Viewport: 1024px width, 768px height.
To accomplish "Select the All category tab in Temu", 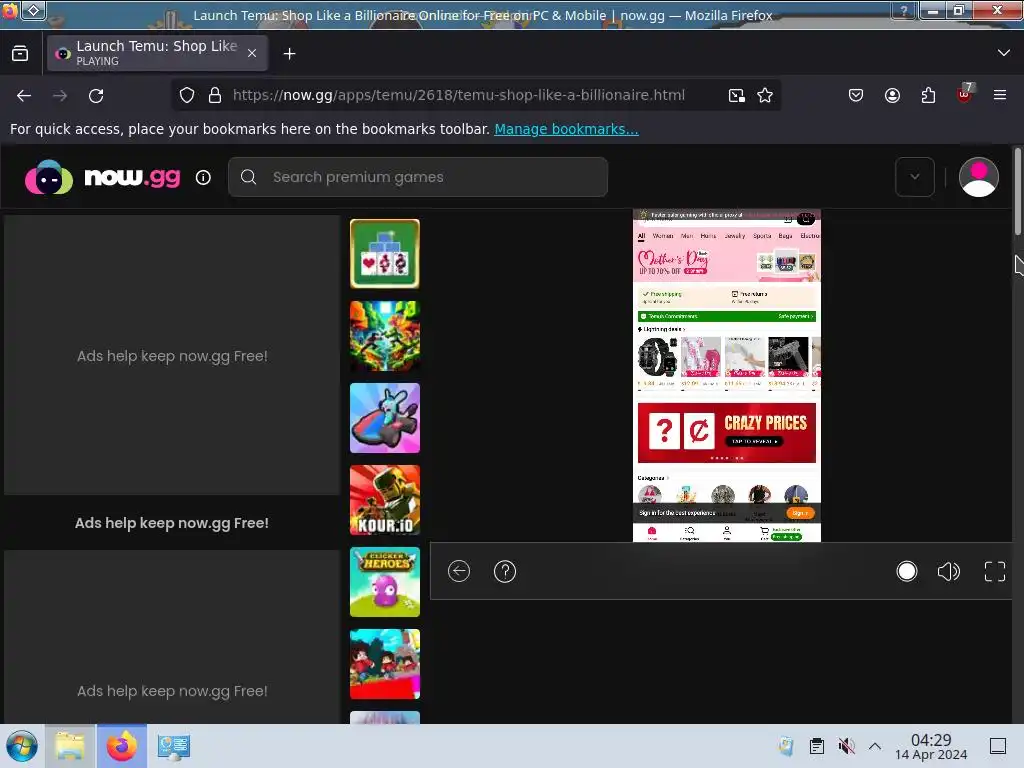I will (x=641, y=236).
